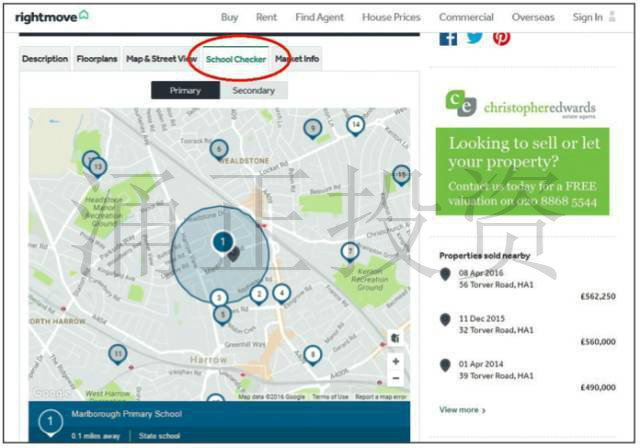Click the Street View pegman icon
This screenshot has width=640, height=448.
(395, 338)
